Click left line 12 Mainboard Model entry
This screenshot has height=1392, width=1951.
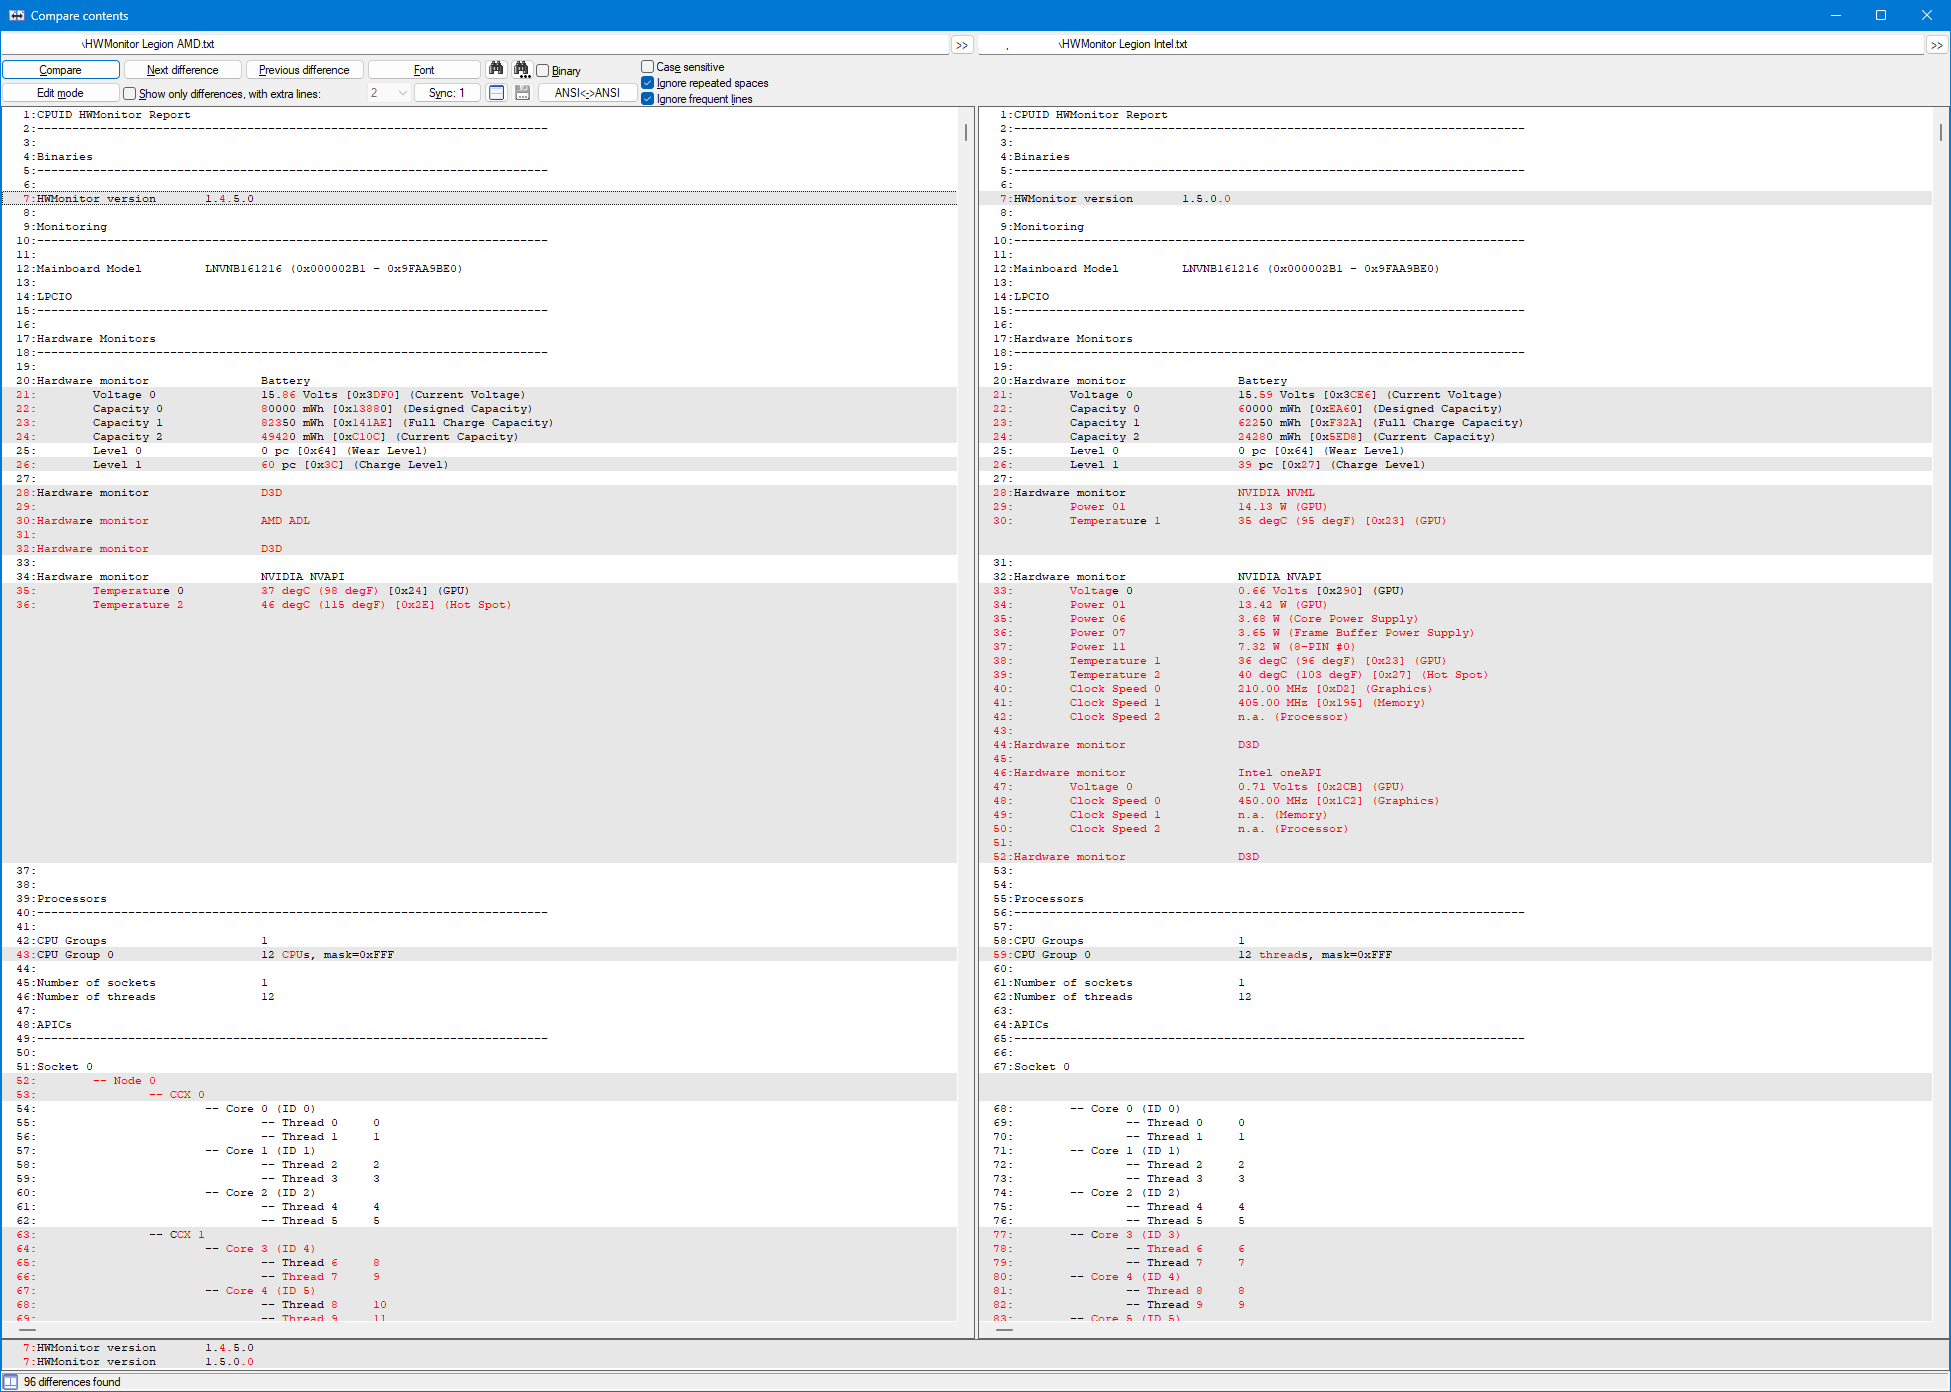pos(480,268)
